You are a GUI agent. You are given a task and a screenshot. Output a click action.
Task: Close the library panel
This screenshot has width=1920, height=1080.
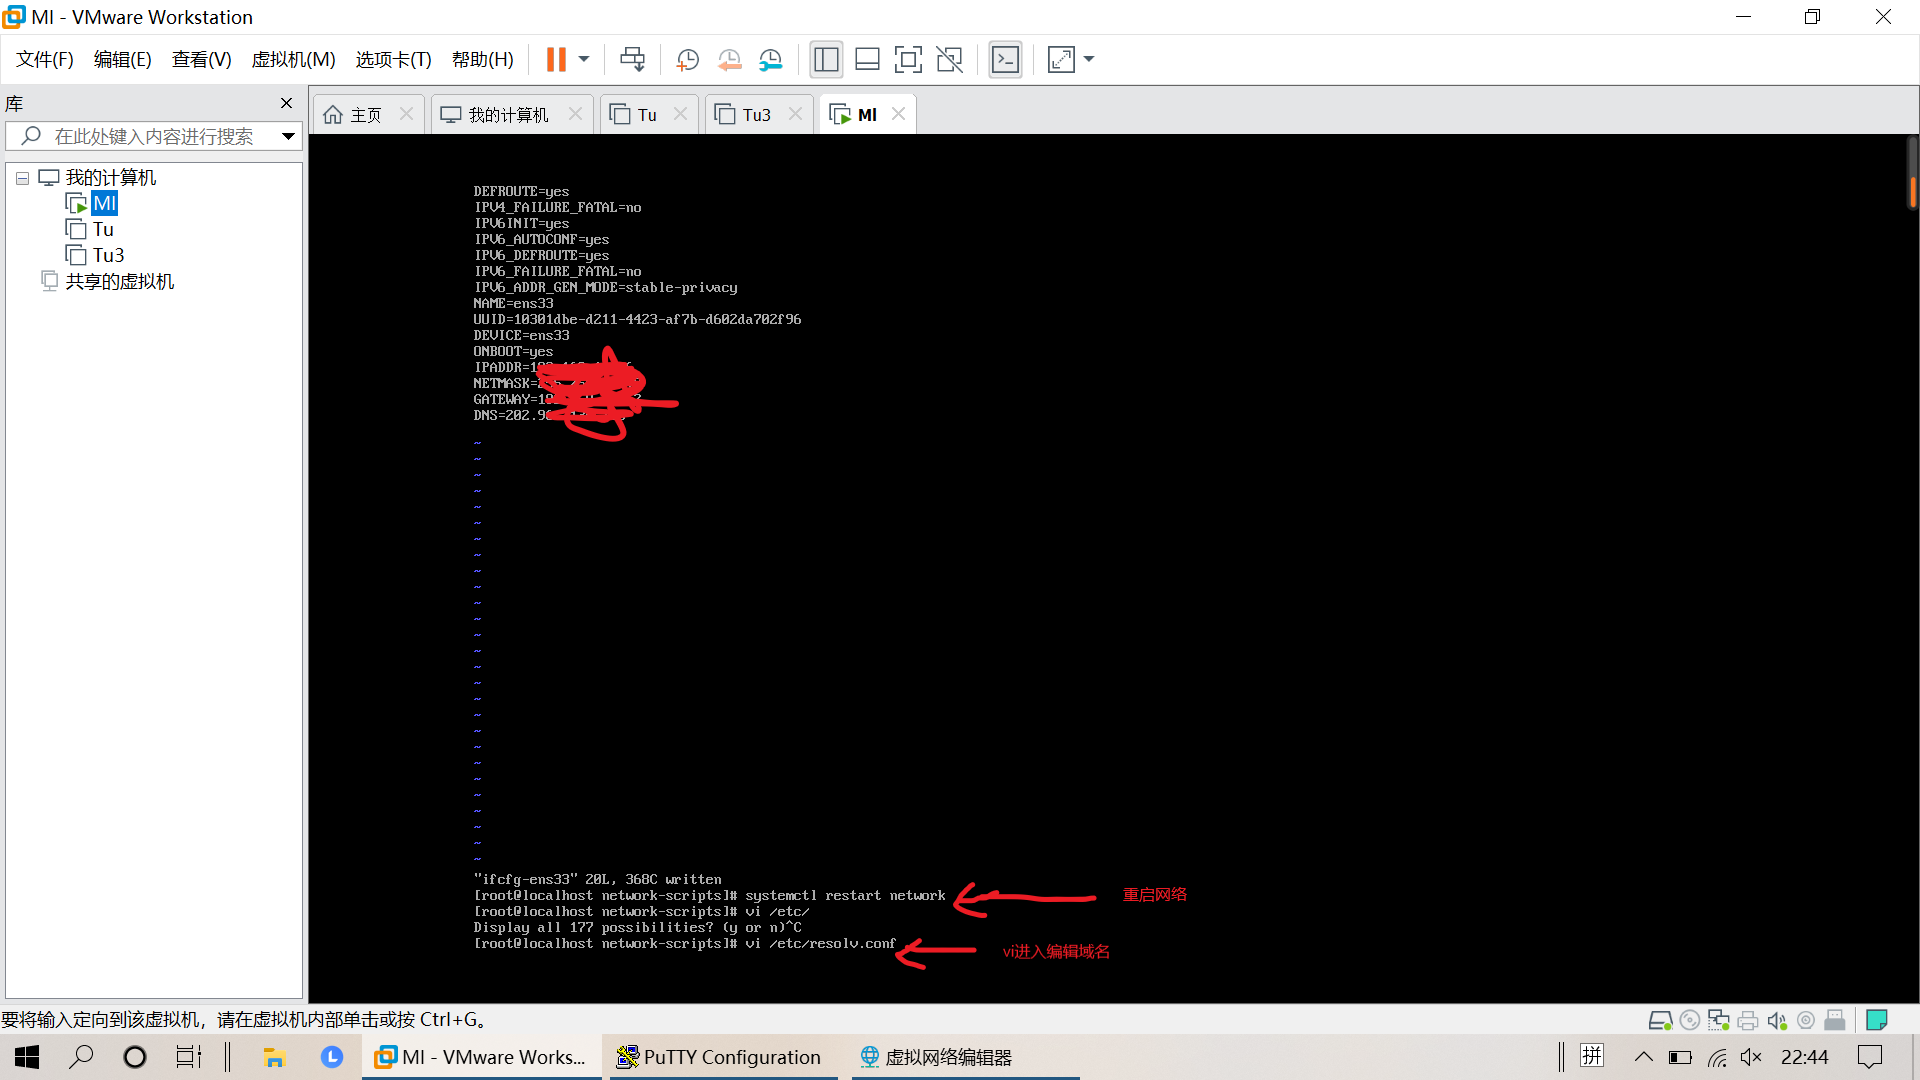[x=287, y=103]
